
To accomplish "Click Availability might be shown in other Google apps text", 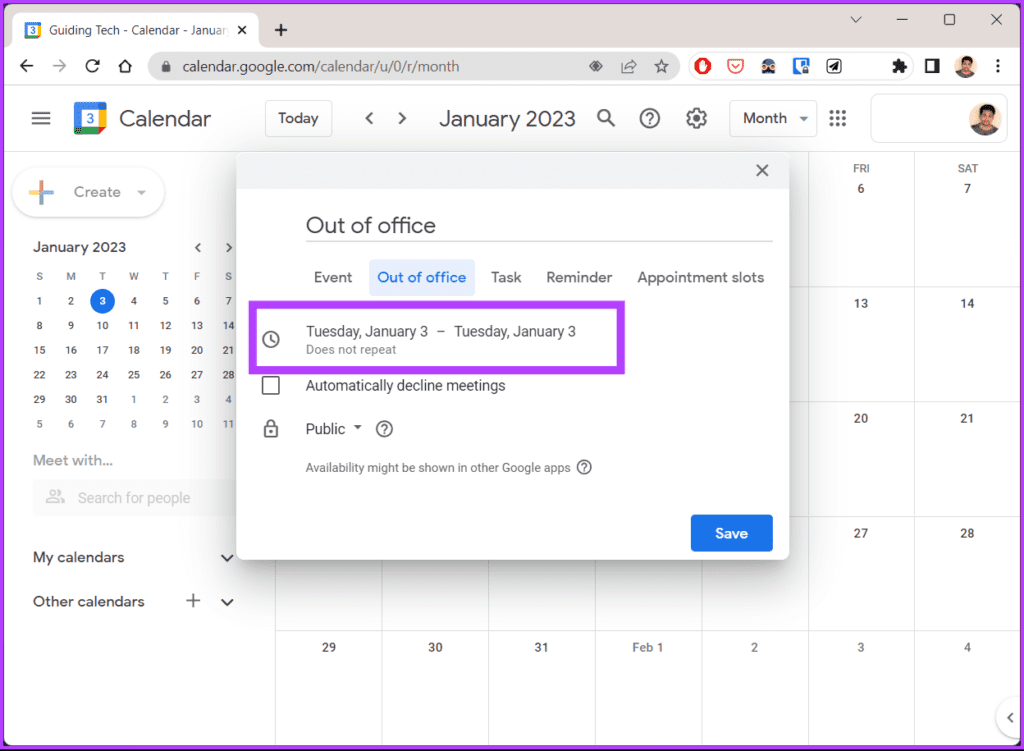I will coord(438,468).
